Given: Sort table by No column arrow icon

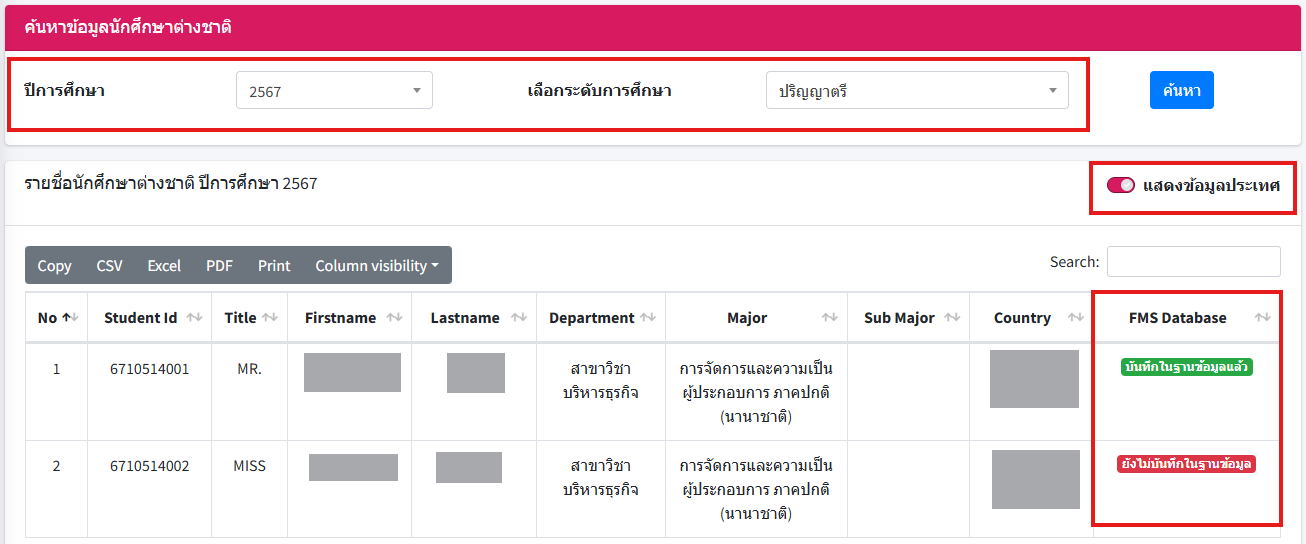Looking at the screenshot, I should [x=69, y=318].
